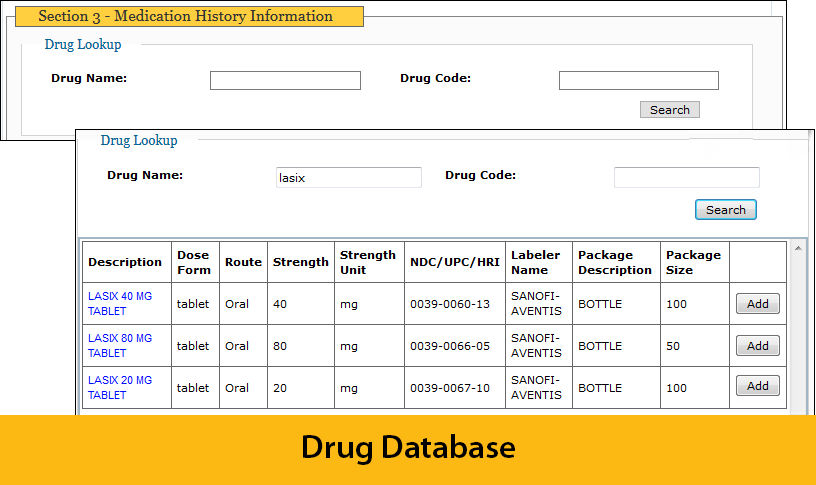Open the LASIX 40 MG TABLET link
816x485 pixels.
pos(120,303)
